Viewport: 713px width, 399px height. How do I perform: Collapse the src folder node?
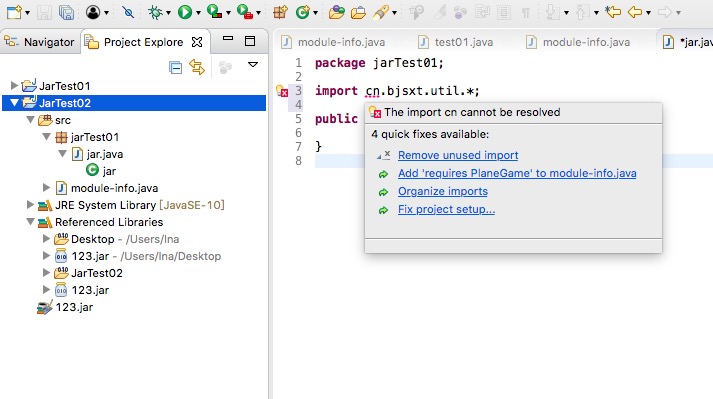30,120
